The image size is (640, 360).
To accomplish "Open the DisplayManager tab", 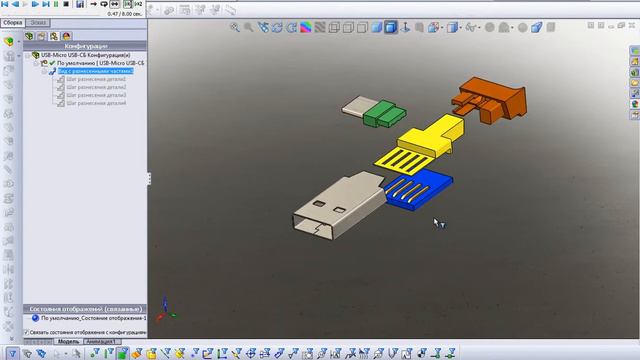I will (67, 36).
